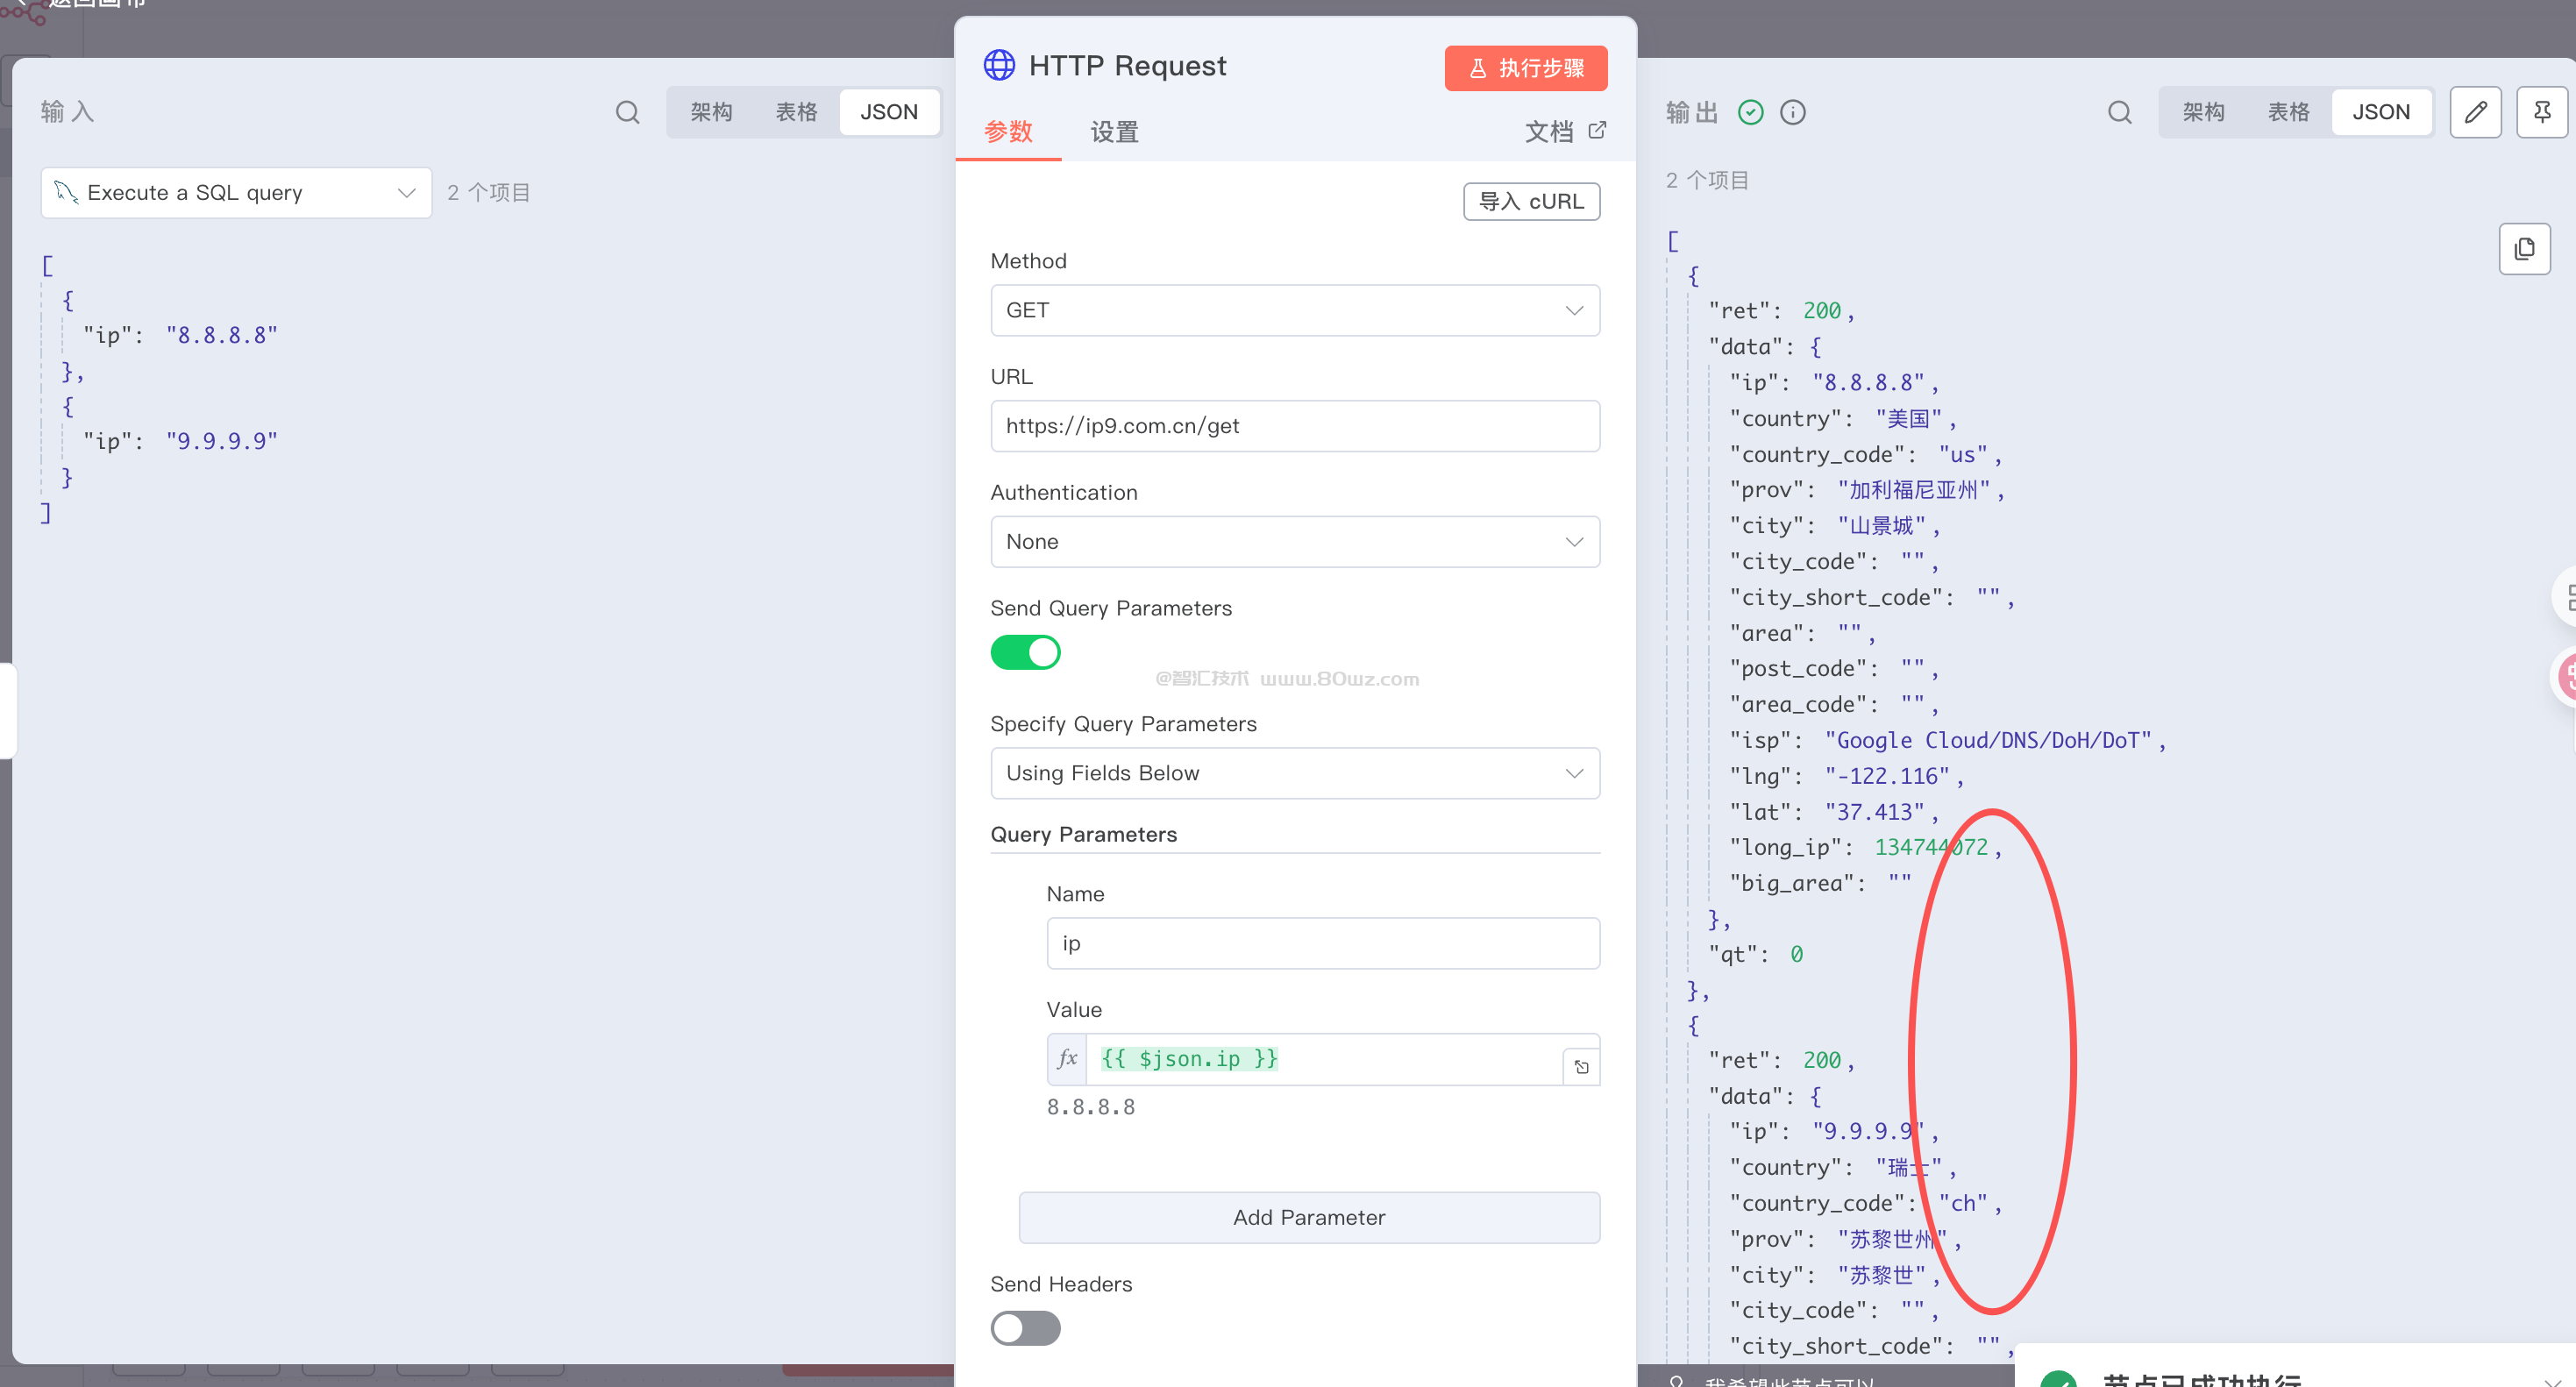Pin the output data icon
The width and height of the screenshot is (2576, 1387).
point(2542,112)
